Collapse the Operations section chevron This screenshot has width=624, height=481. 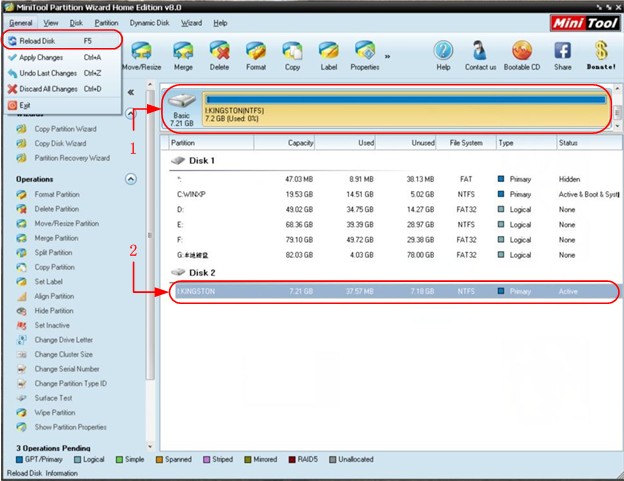click(131, 179)
